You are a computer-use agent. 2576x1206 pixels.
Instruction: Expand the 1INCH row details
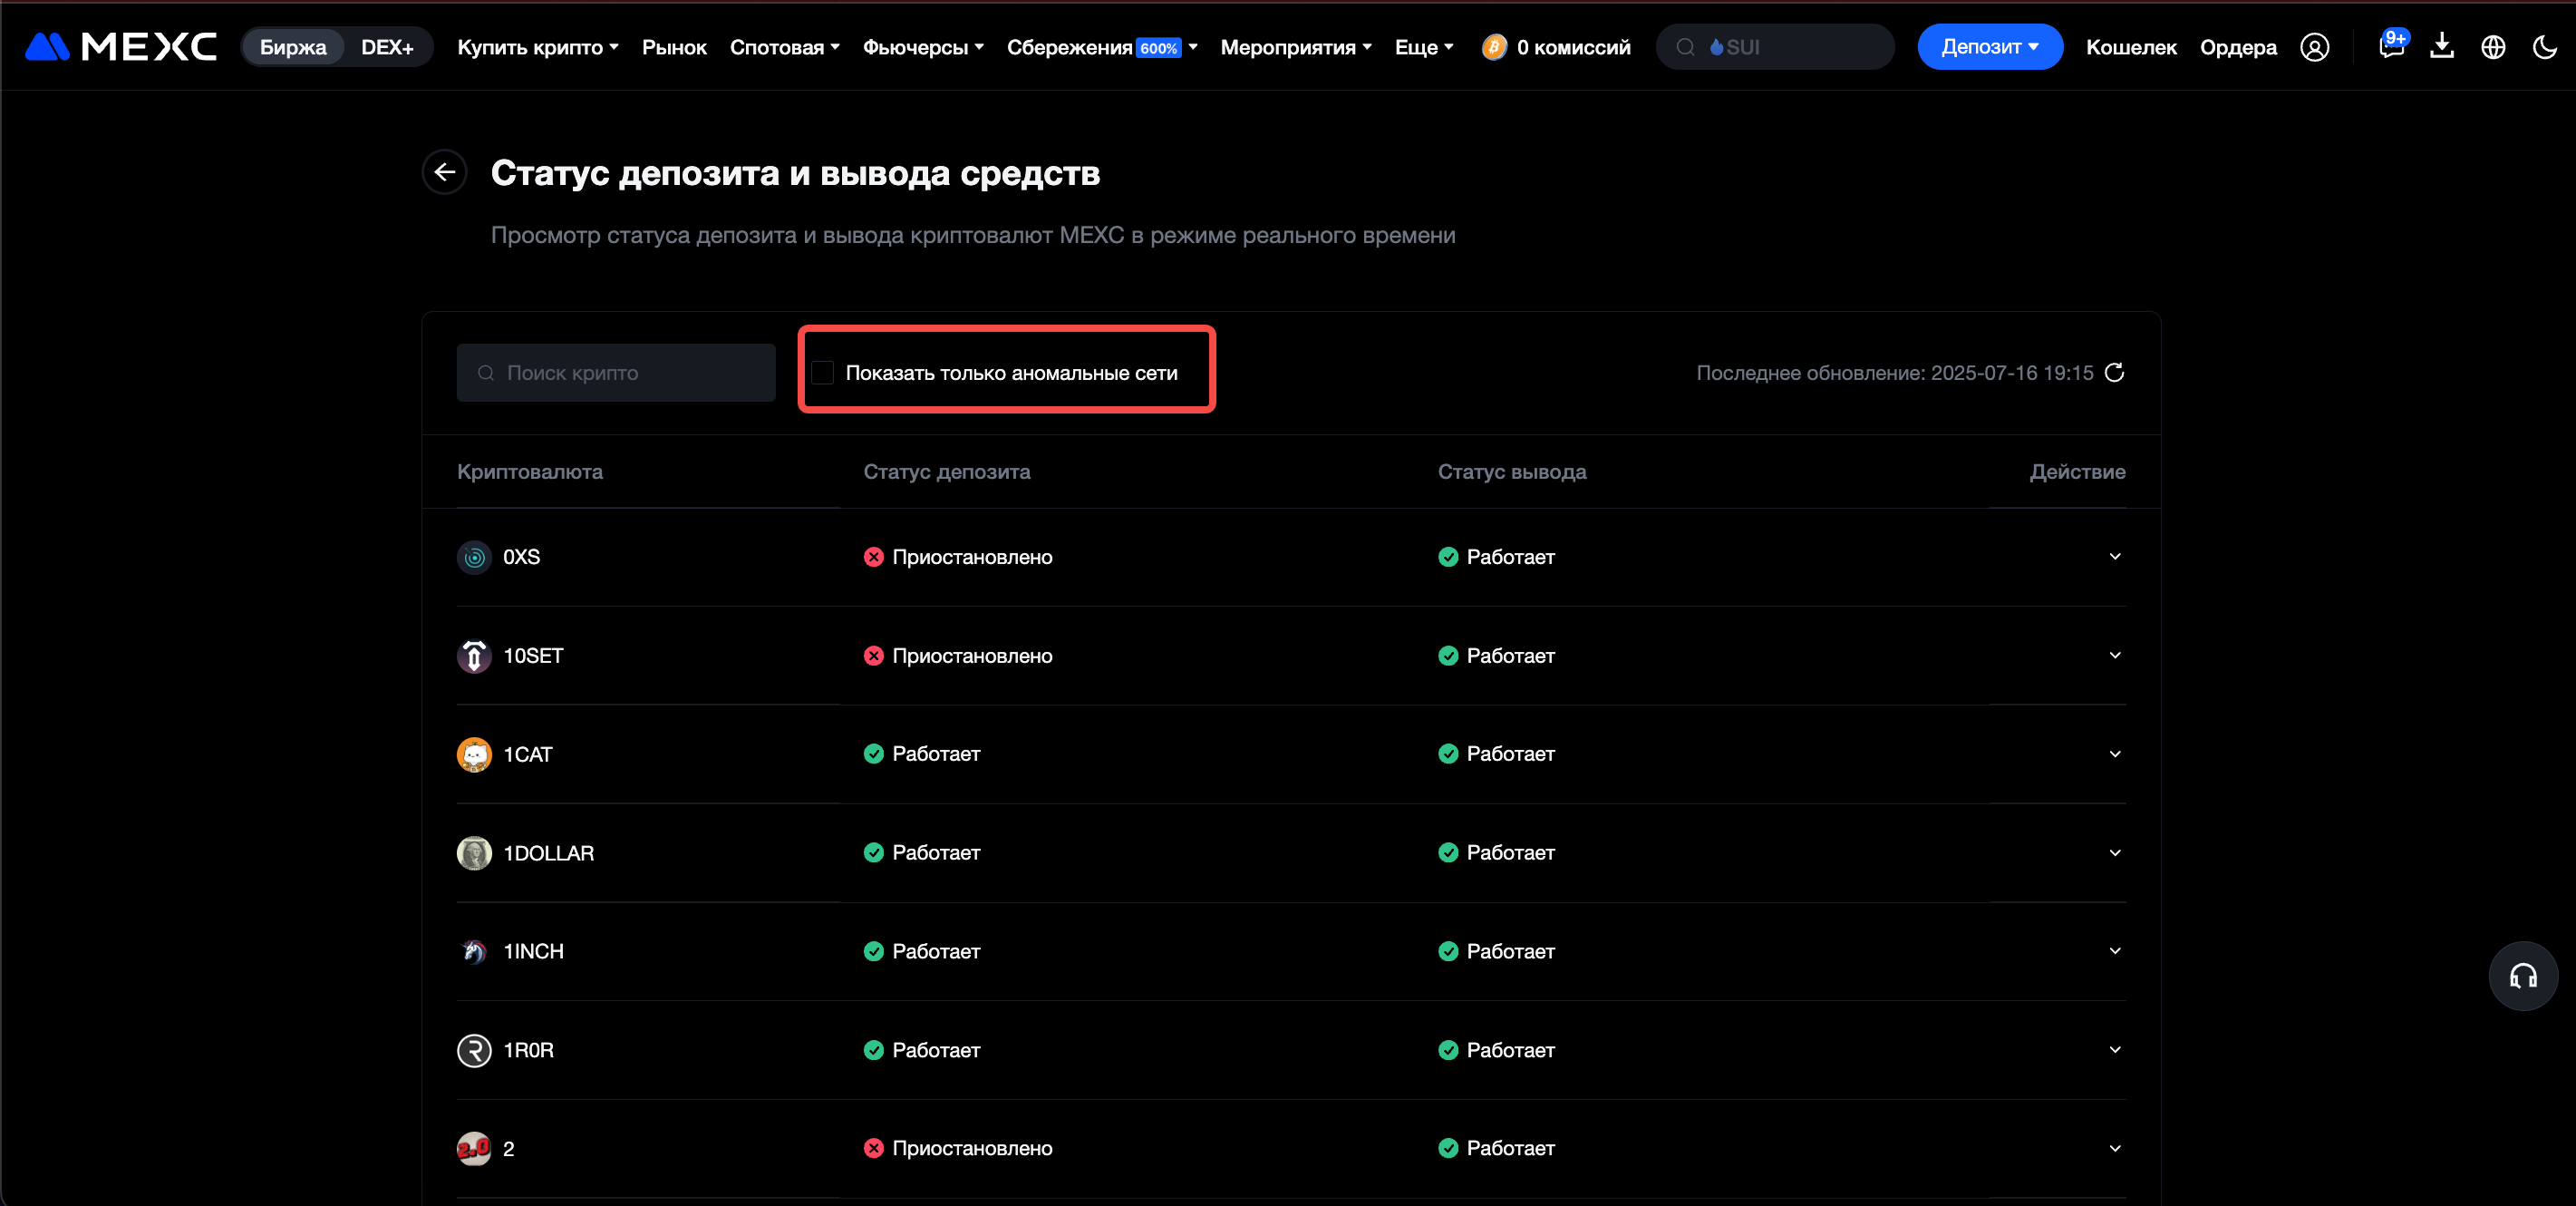coord(2114,951)
